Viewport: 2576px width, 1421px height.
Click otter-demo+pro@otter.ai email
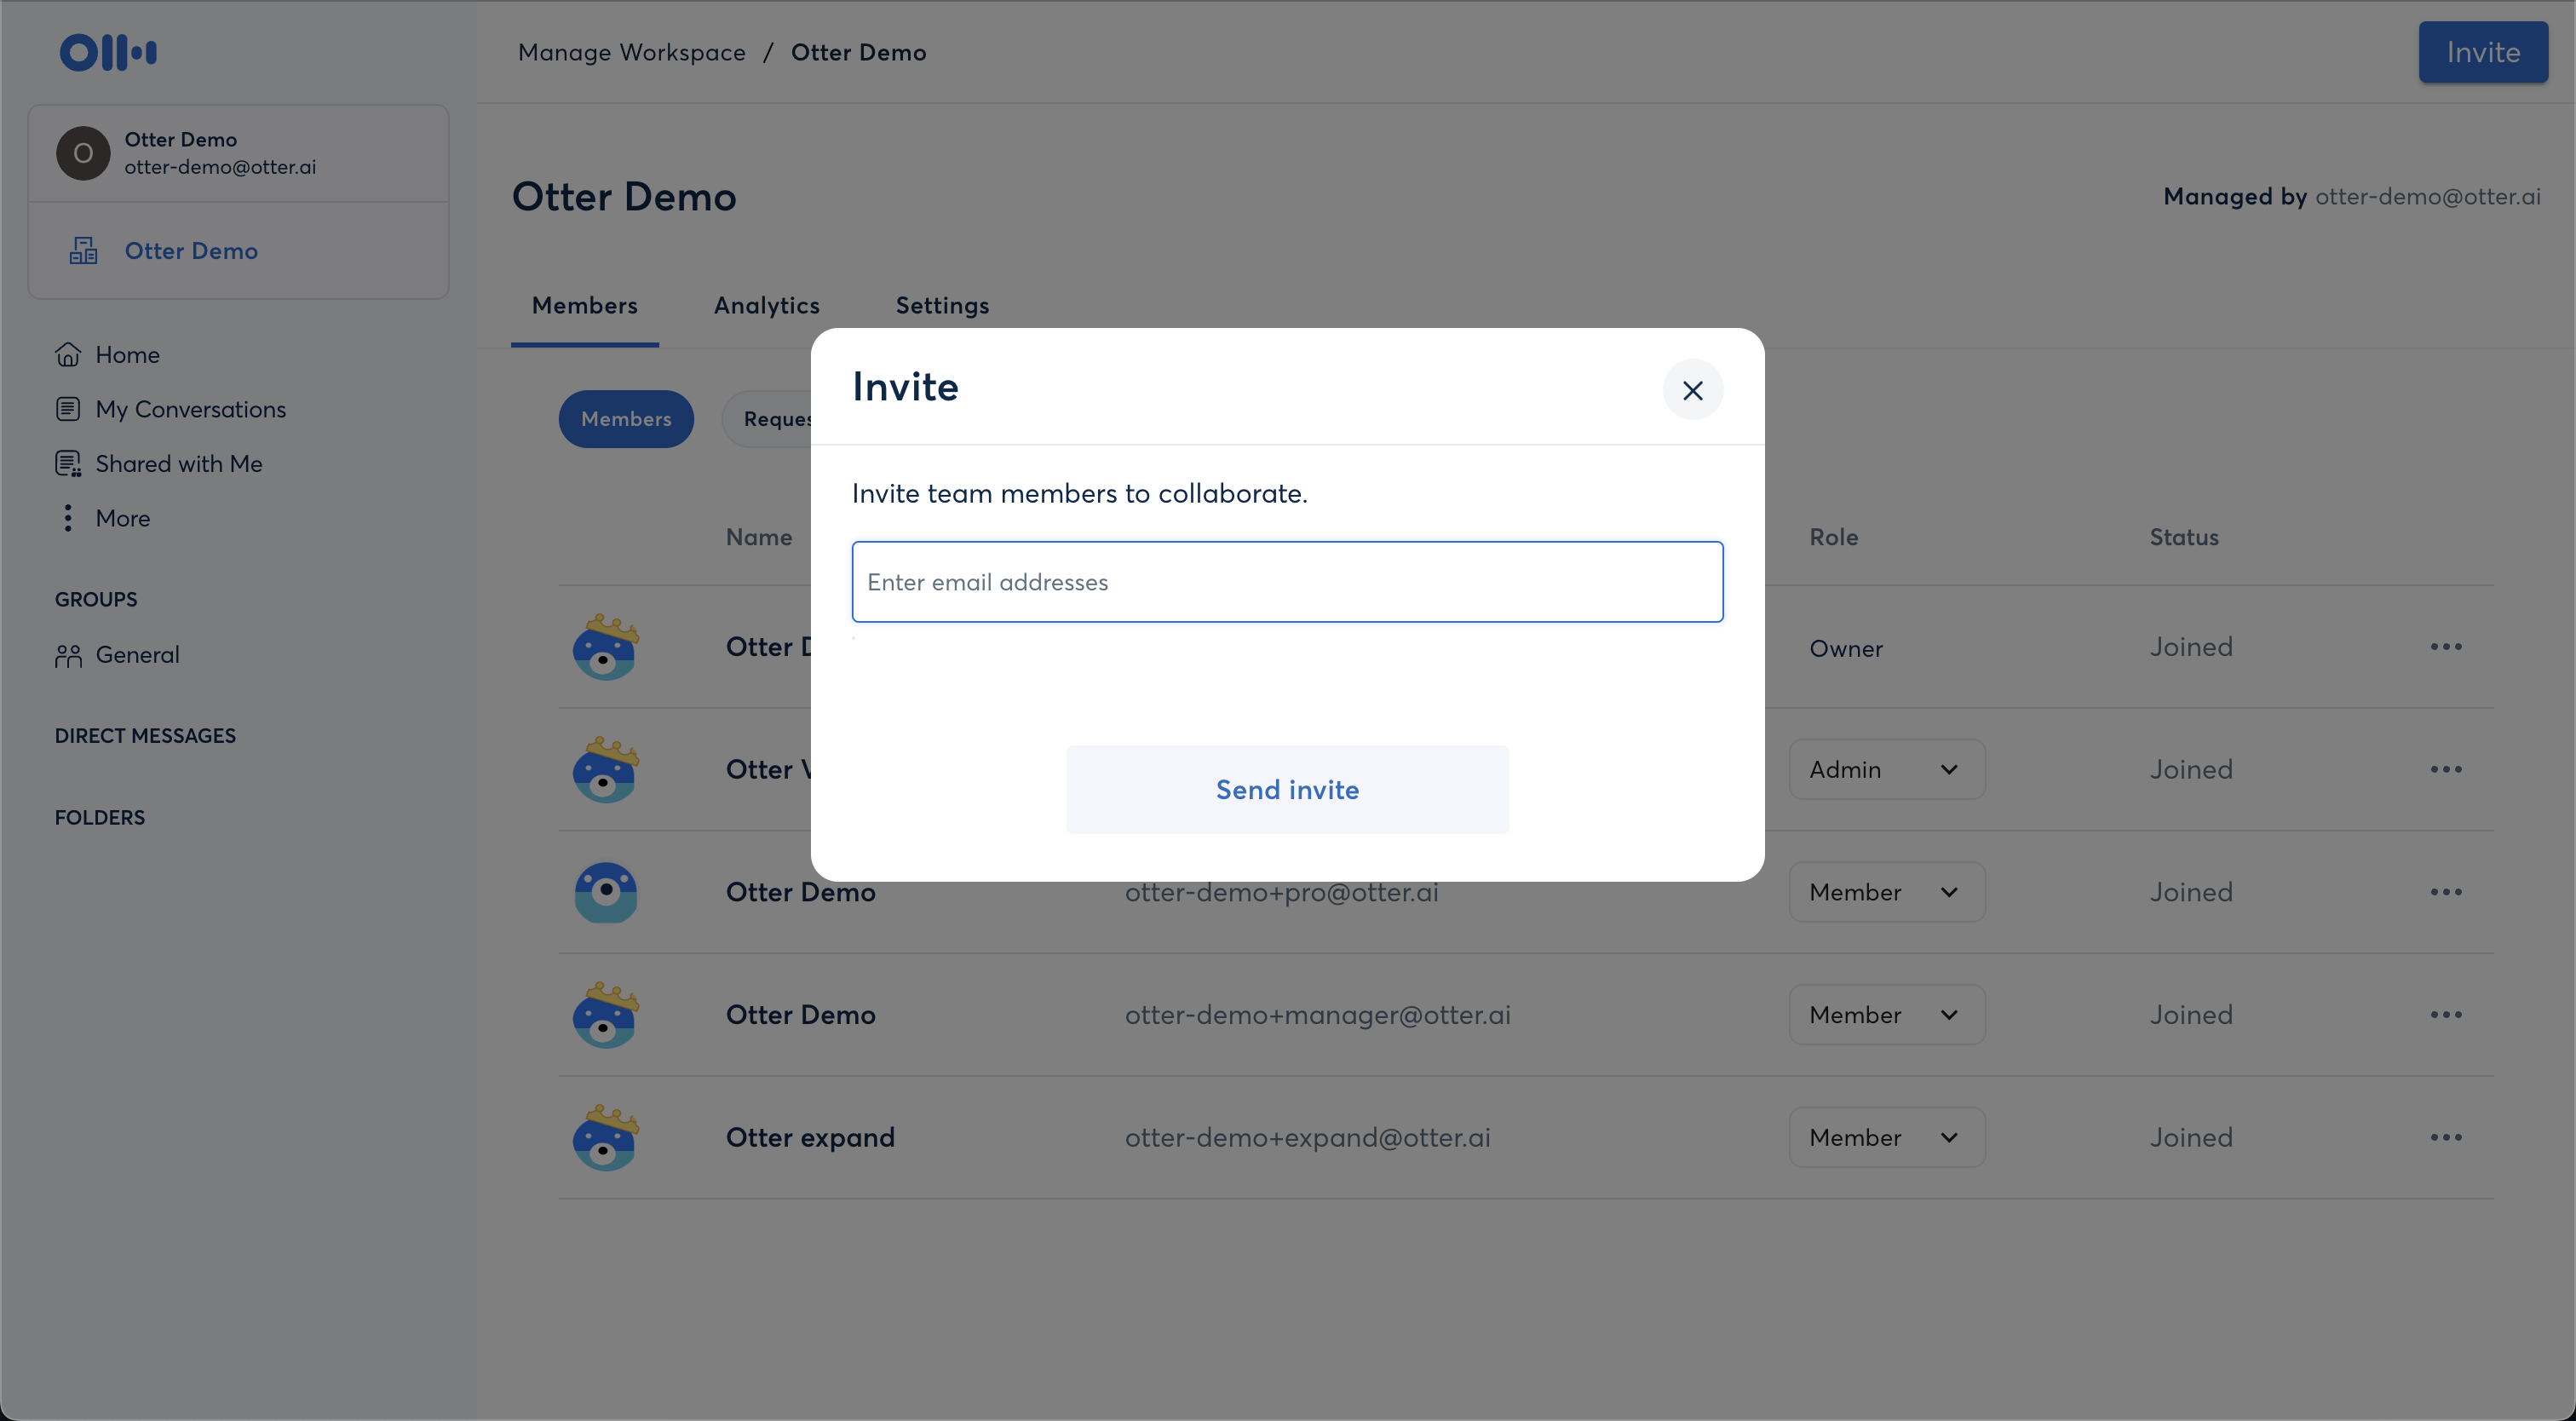click(x=1282, y=892)
